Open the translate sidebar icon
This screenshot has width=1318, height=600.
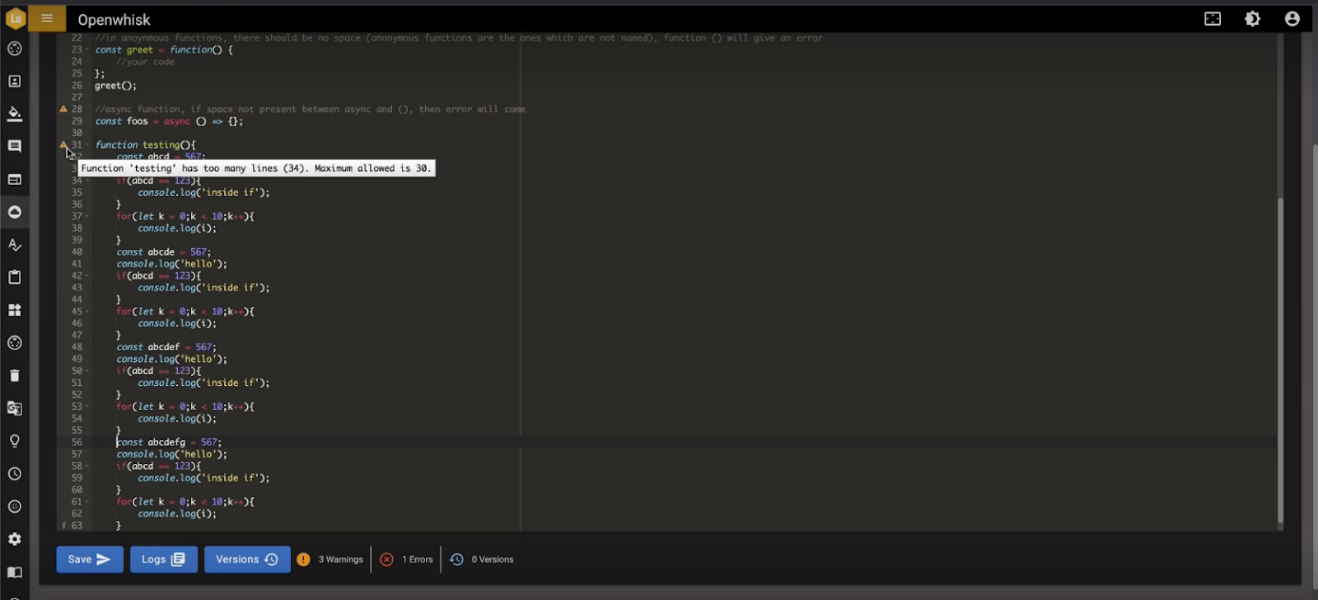point(15,408)
